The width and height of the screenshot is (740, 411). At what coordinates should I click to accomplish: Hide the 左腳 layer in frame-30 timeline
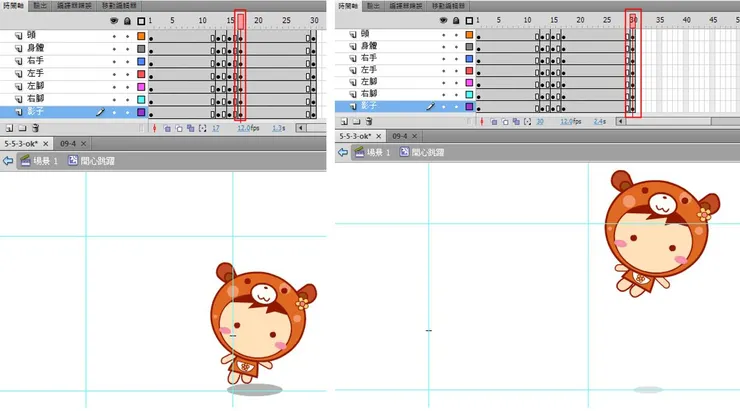[x=443, y=83]
